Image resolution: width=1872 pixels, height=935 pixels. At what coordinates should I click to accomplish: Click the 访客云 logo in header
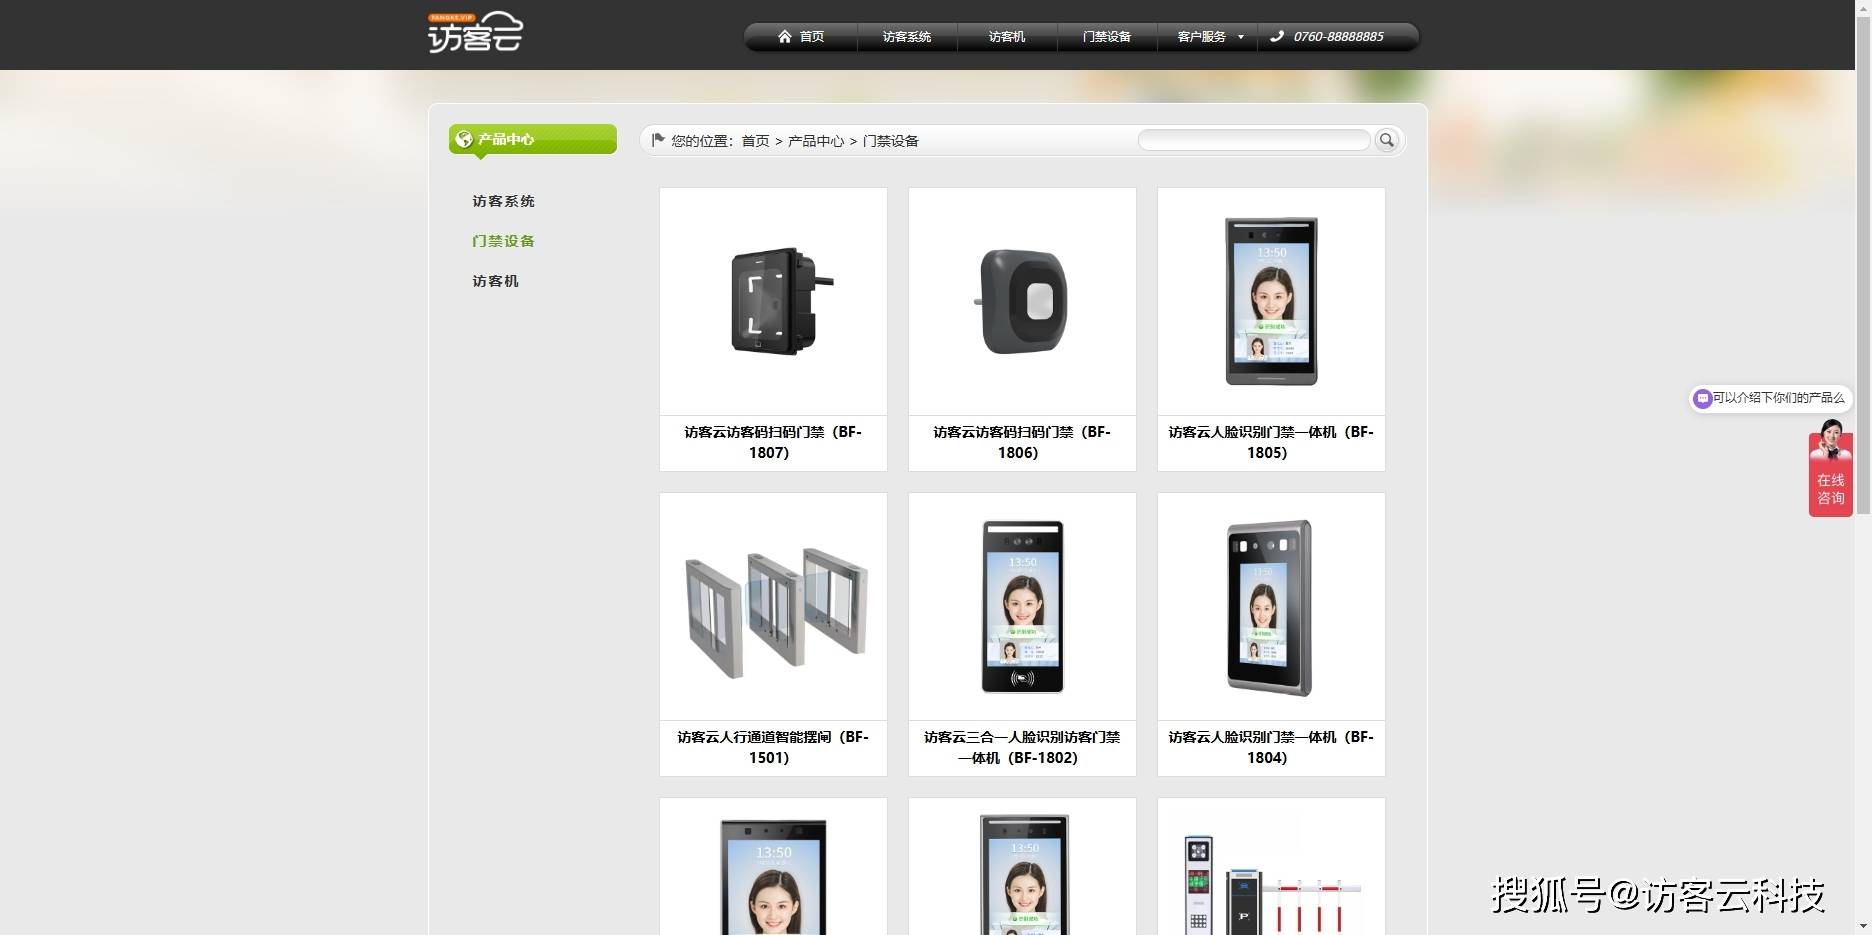point(475,33)
